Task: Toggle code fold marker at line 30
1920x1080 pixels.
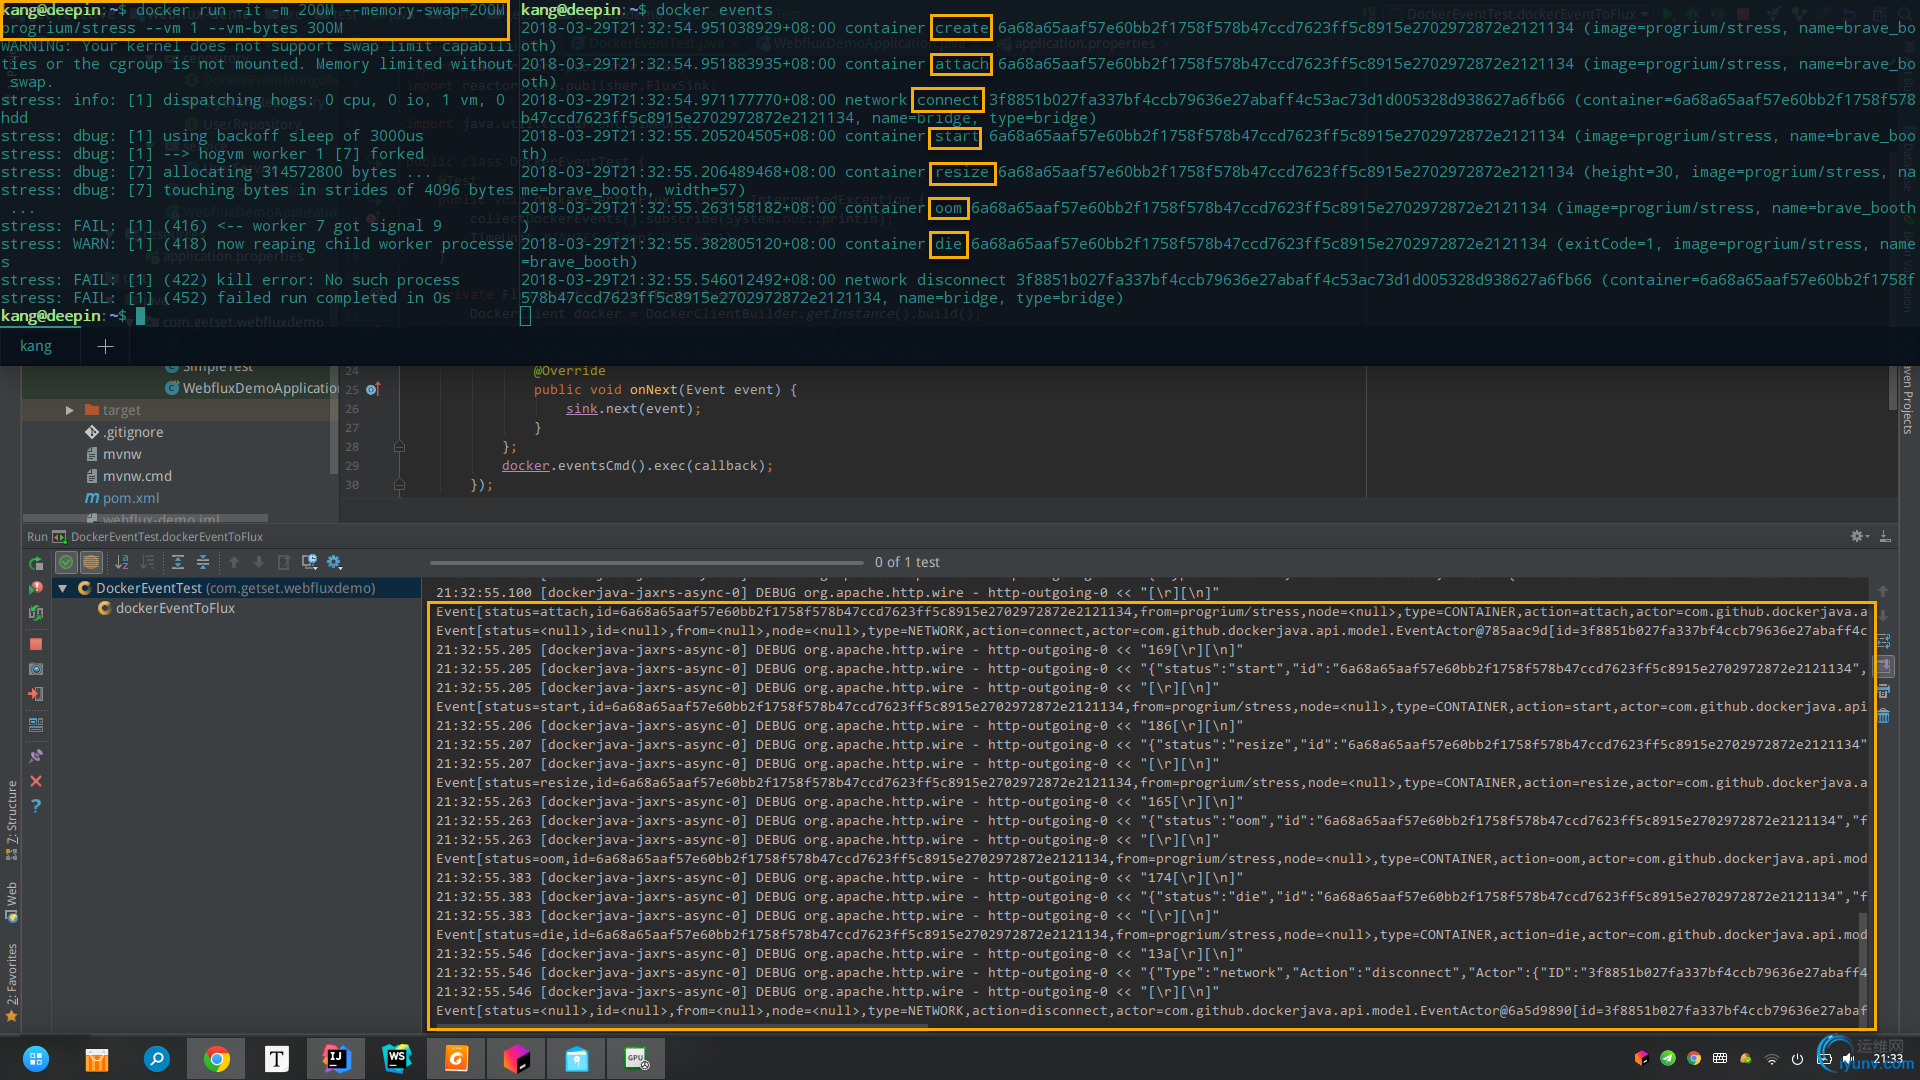Action: pos(399,485)
